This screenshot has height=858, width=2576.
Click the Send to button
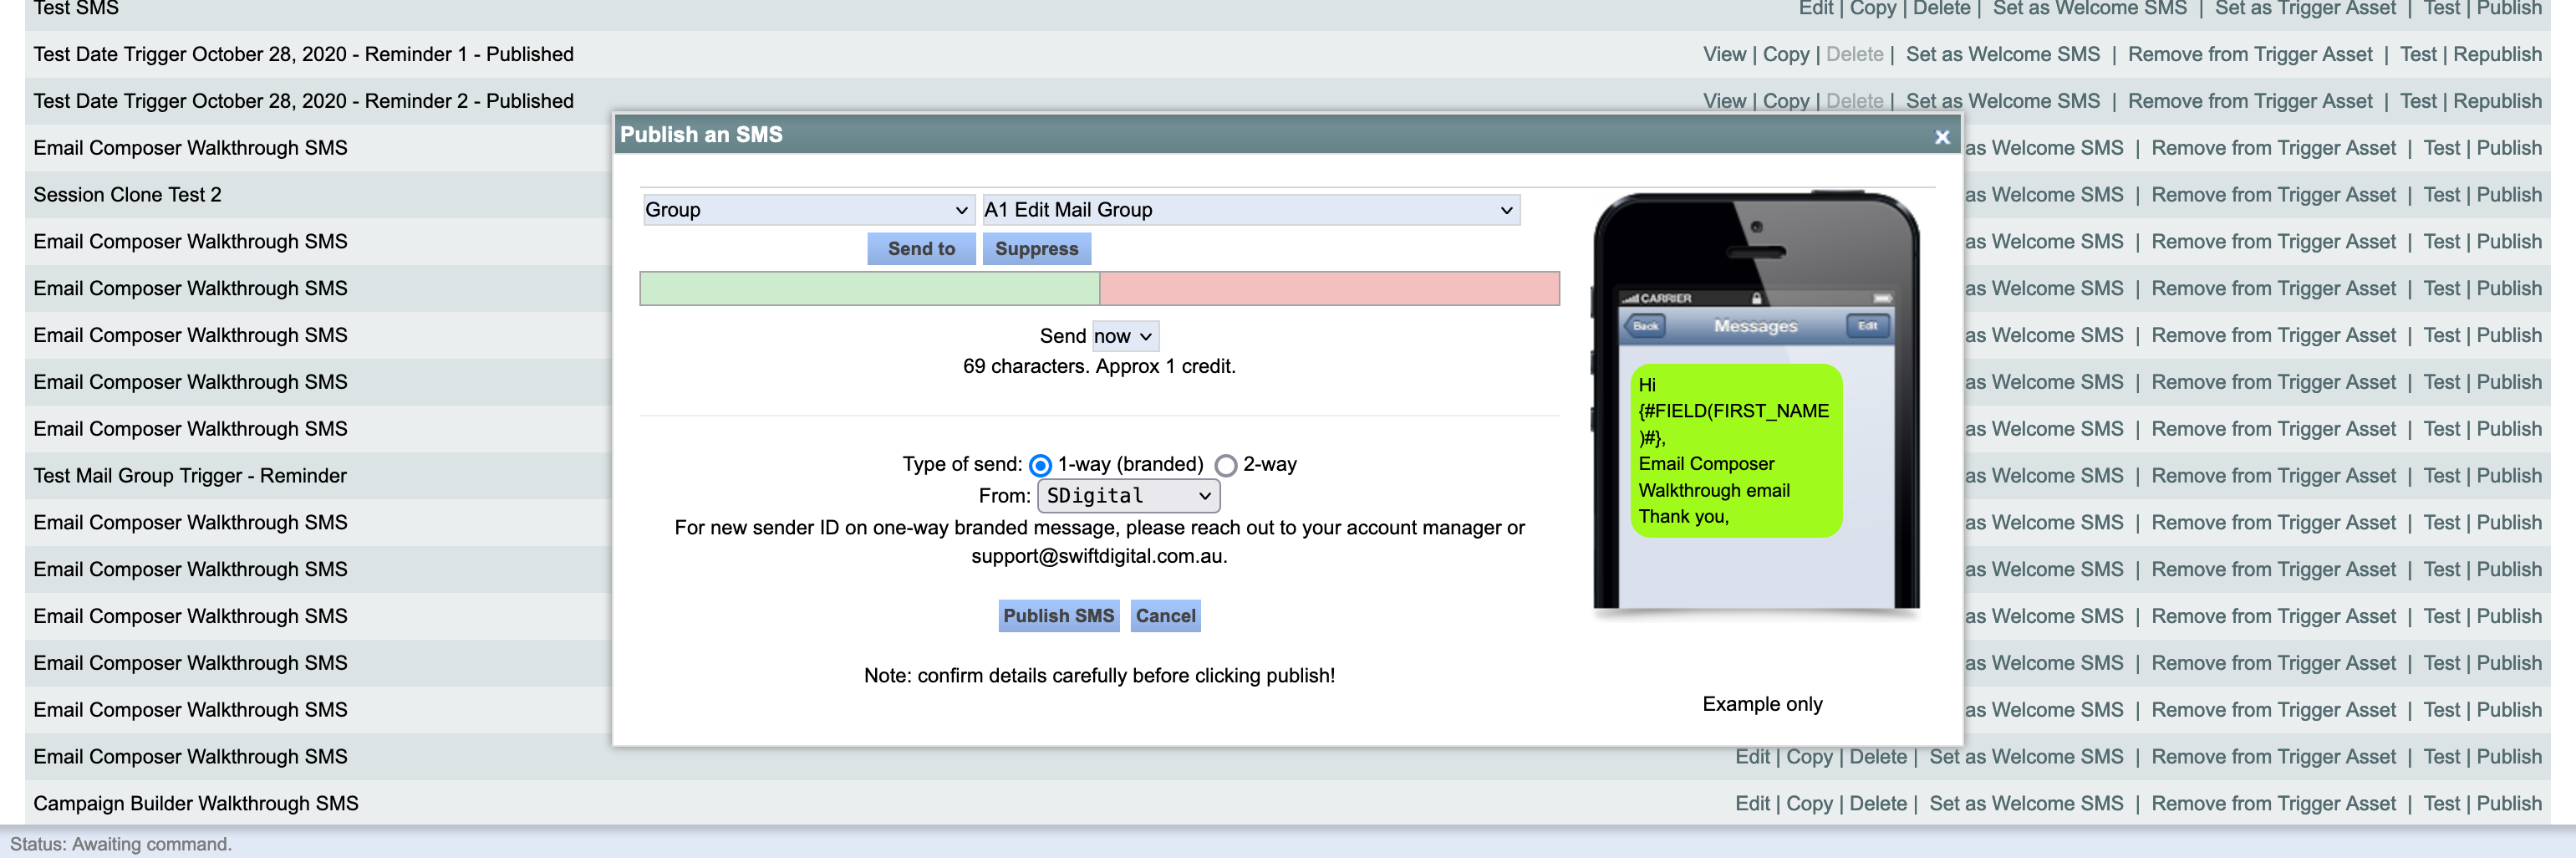coord(921,248)
